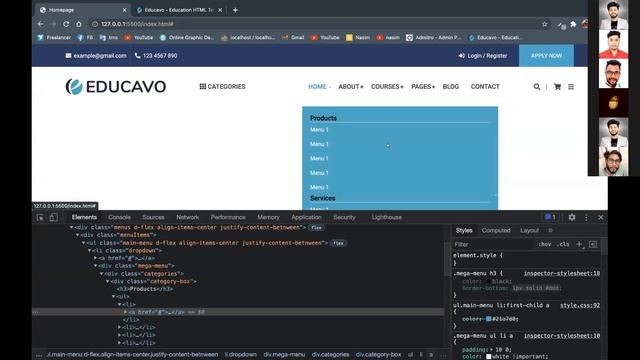The image size is (640, 360).
Task: Open the Admintro - Admin bookmark
Action: pyautogui.click(x=433, y=38)
